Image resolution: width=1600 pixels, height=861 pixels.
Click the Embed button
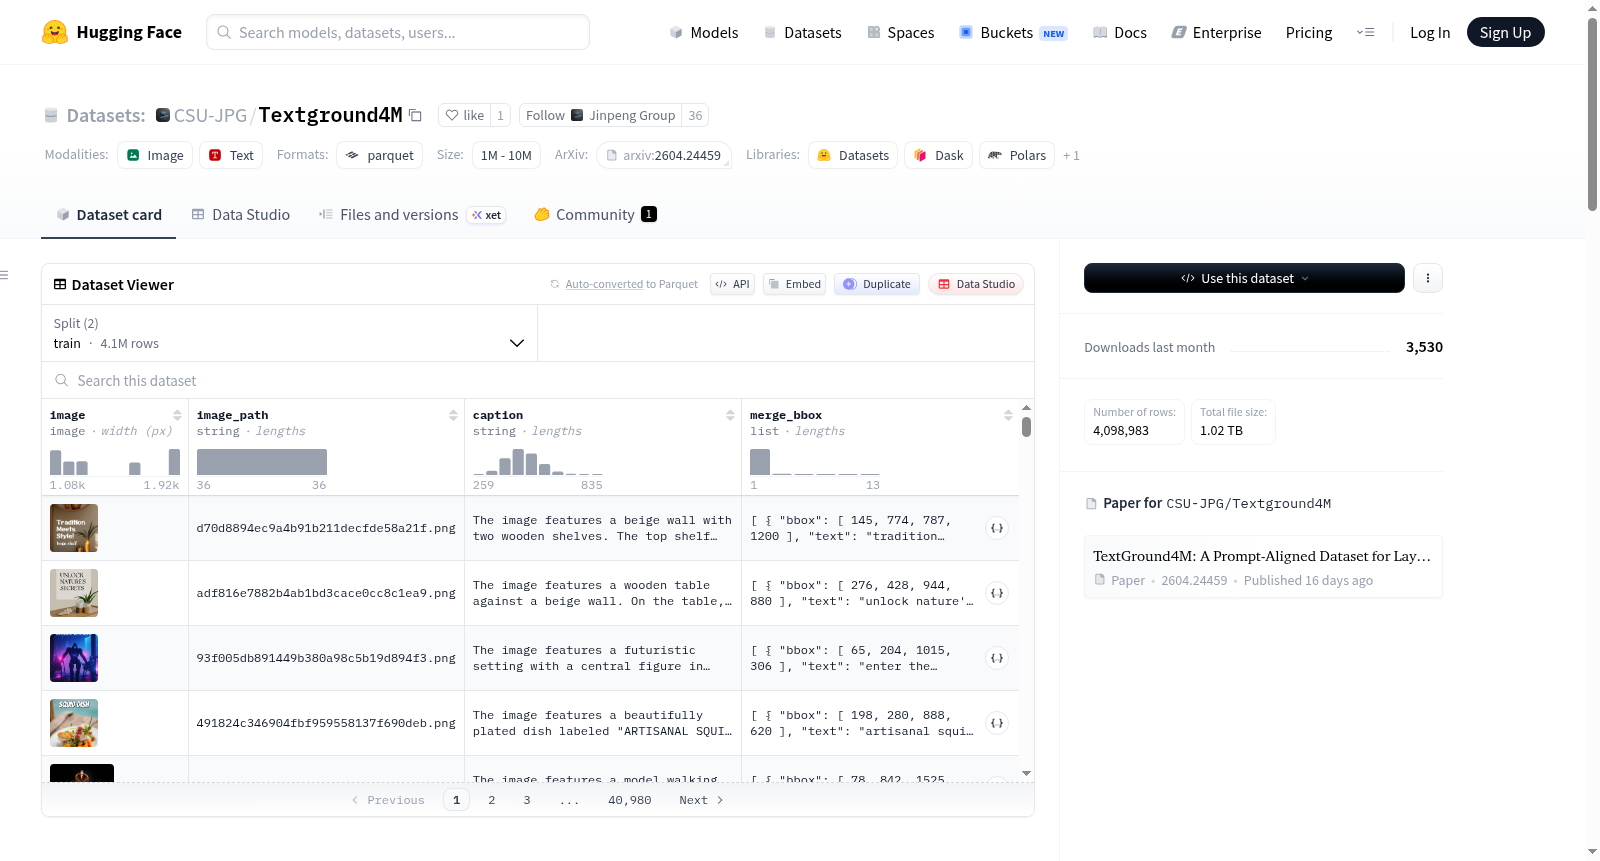pos(794,284)
